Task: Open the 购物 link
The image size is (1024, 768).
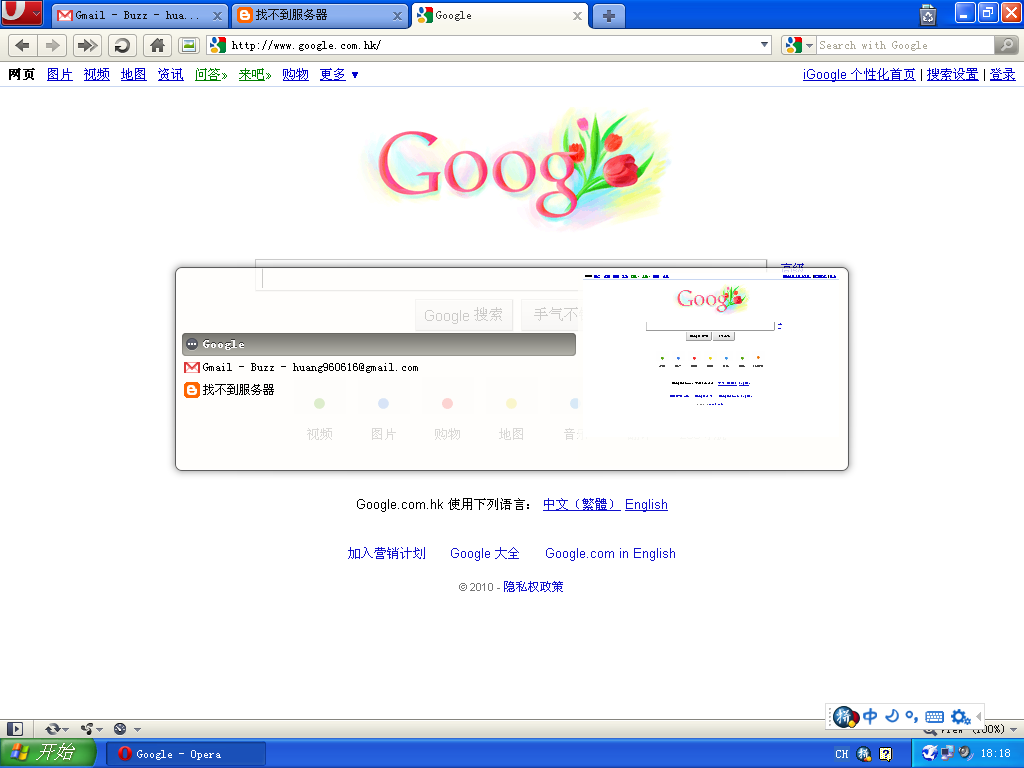Action: point(295,74)
